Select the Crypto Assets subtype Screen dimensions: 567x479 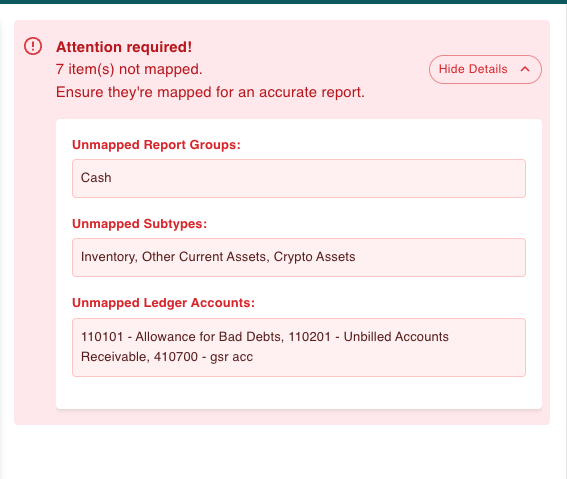pyautogui.click(x=314, y=257)
